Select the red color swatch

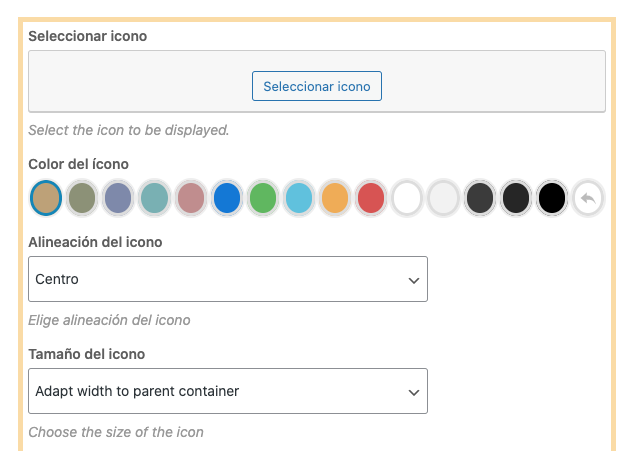371,198
